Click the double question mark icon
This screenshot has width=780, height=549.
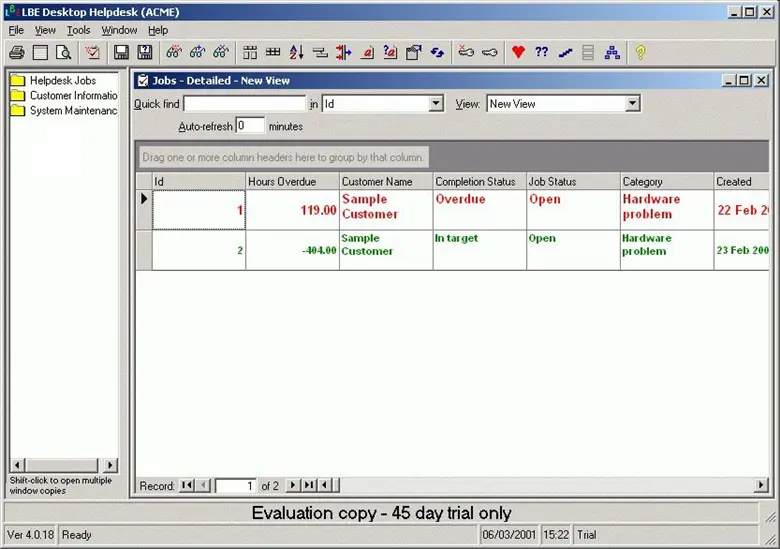[x=541, y=52]
